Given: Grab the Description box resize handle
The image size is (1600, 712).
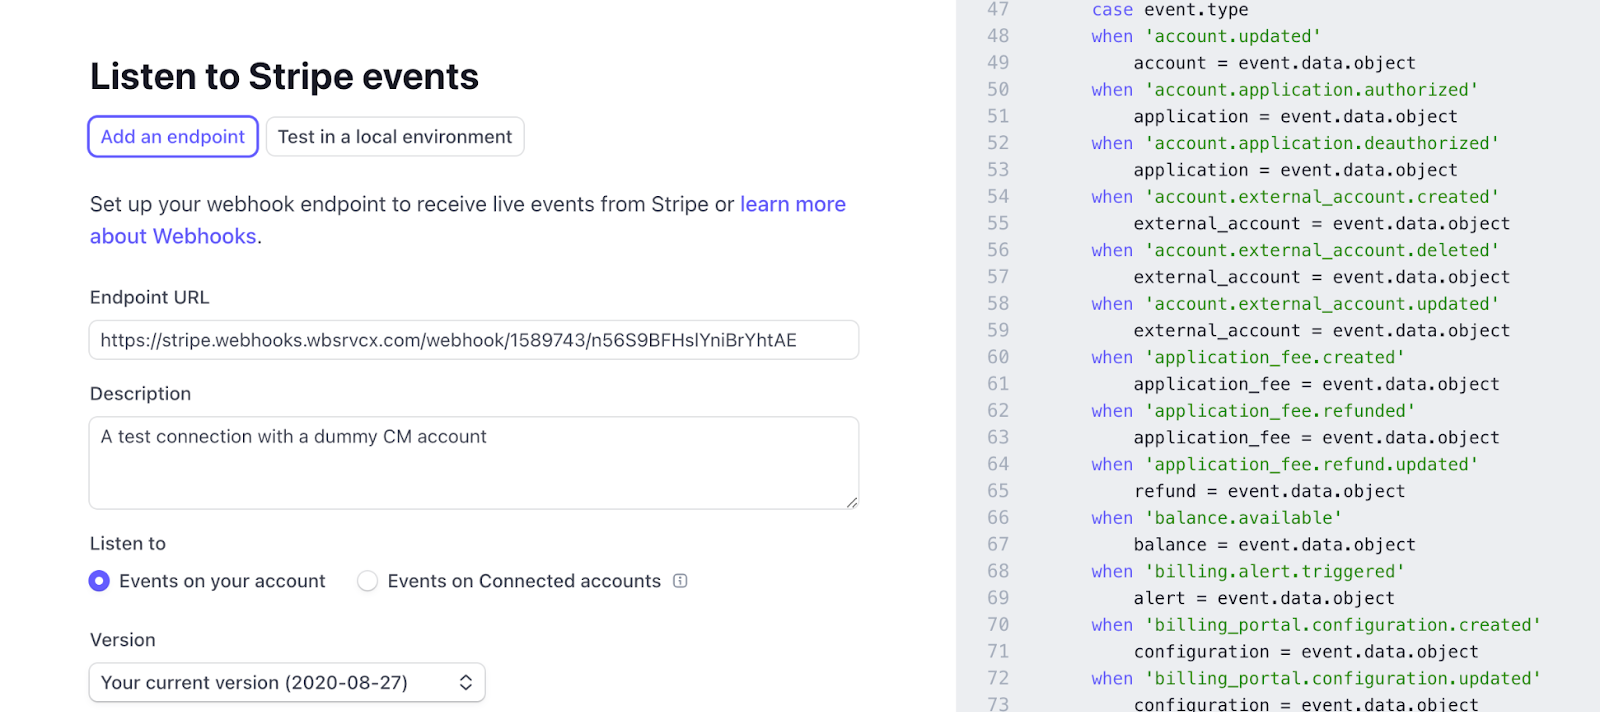Looking at the screenshot, I should click(851, 502).
